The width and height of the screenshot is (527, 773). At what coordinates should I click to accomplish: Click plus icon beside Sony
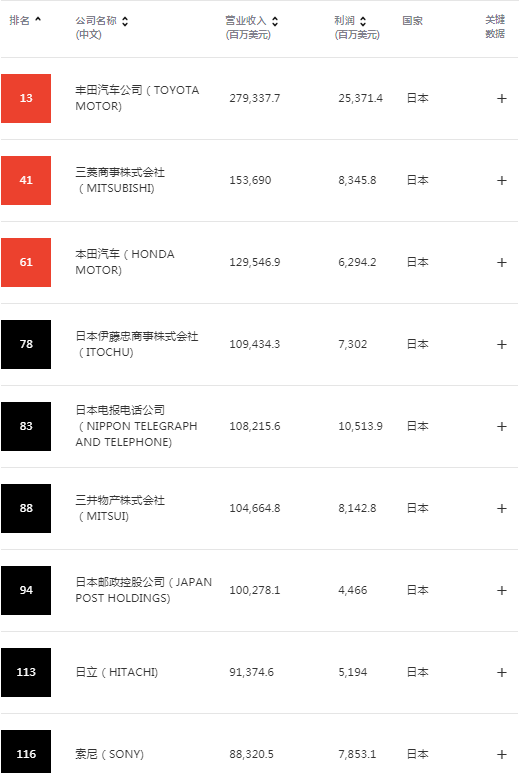(x=501, y=754)
